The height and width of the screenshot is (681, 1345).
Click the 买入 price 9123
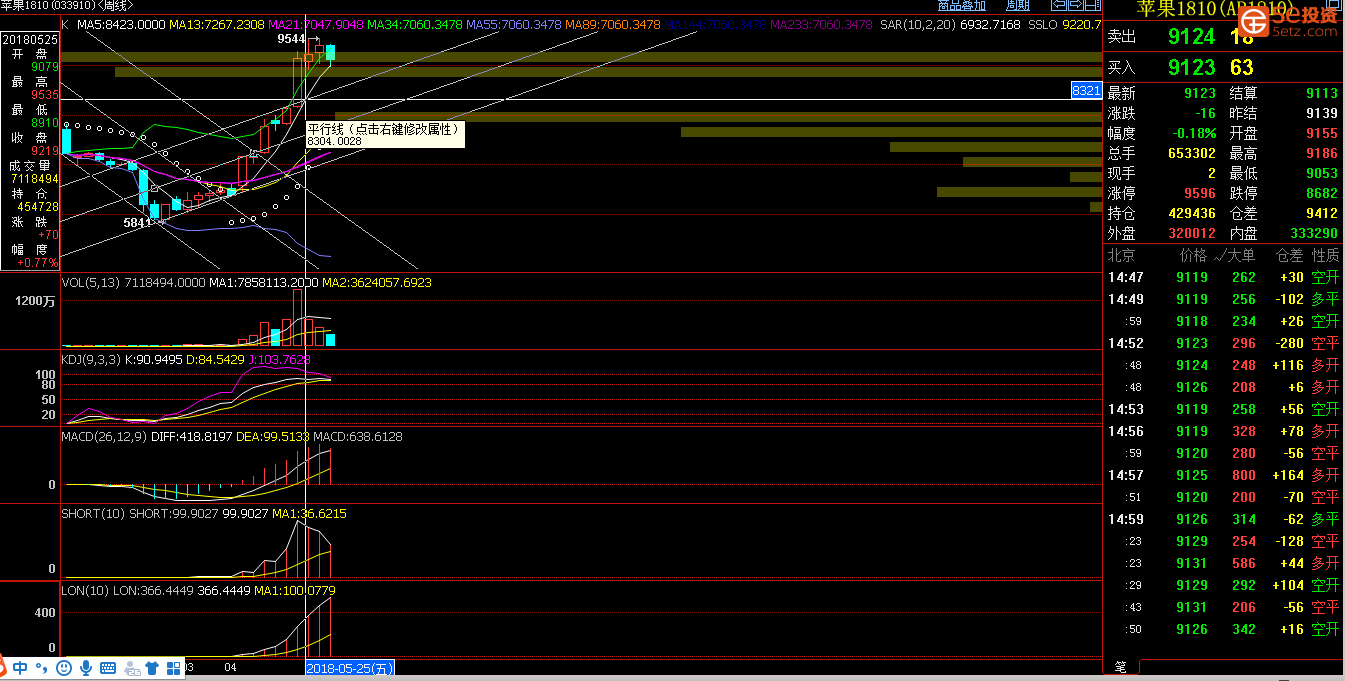coord(1192,67)
